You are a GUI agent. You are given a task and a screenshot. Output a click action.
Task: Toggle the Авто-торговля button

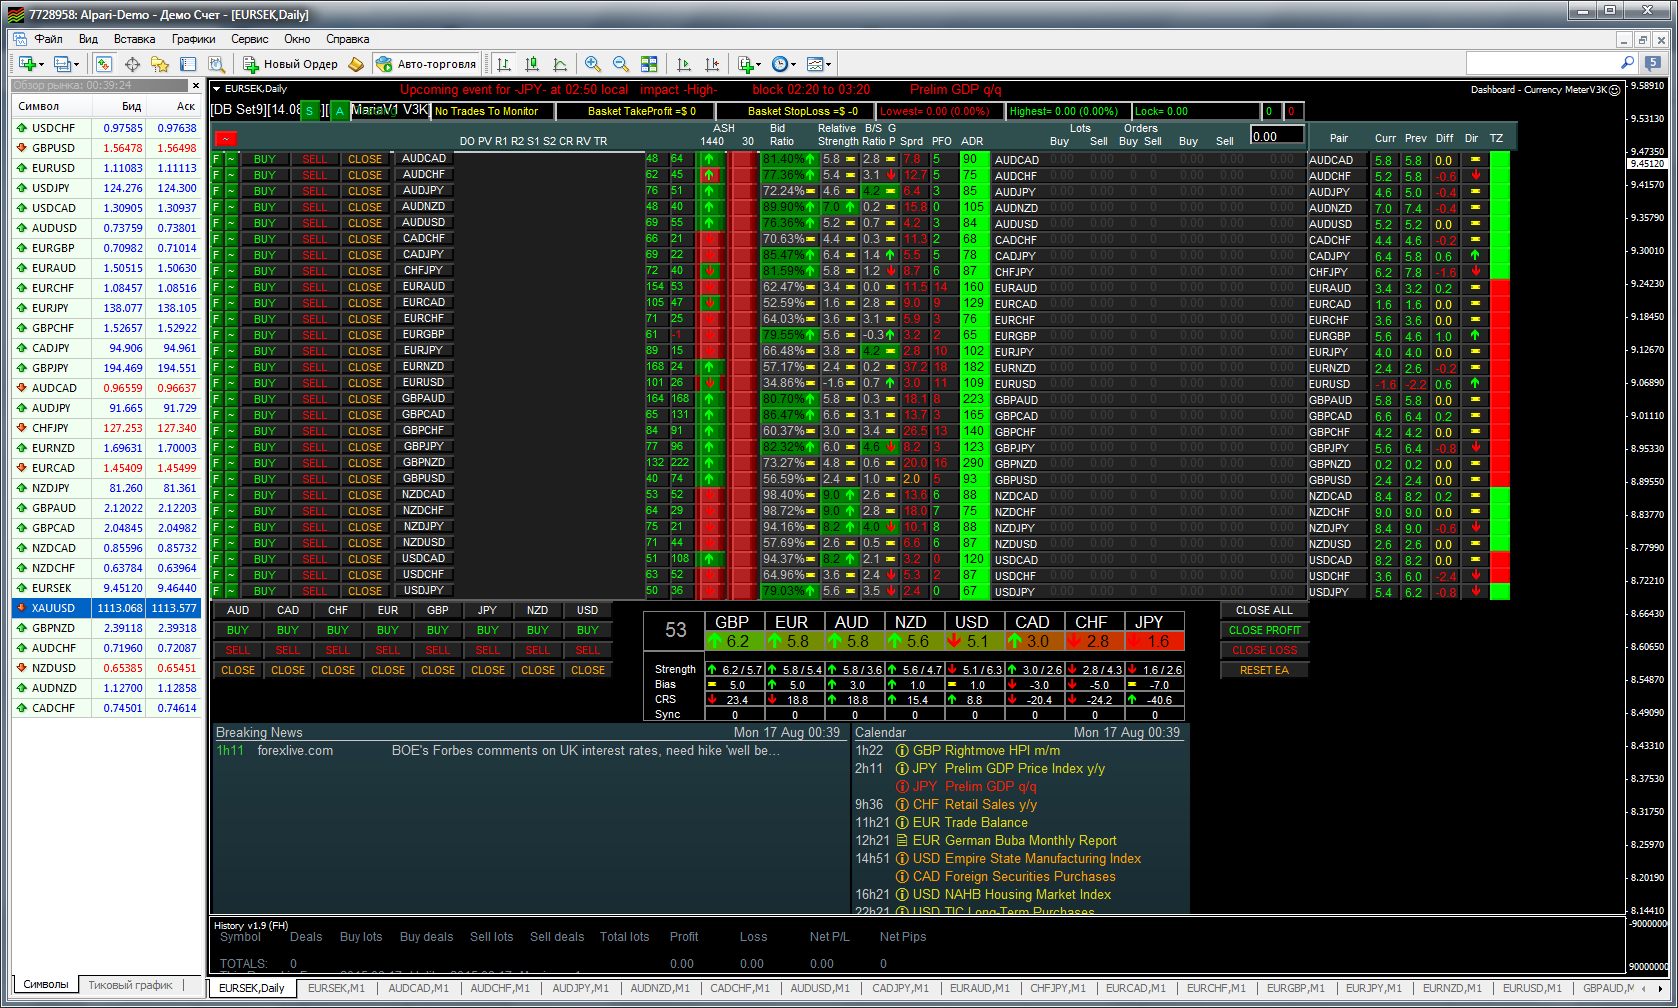coord(426,64)
